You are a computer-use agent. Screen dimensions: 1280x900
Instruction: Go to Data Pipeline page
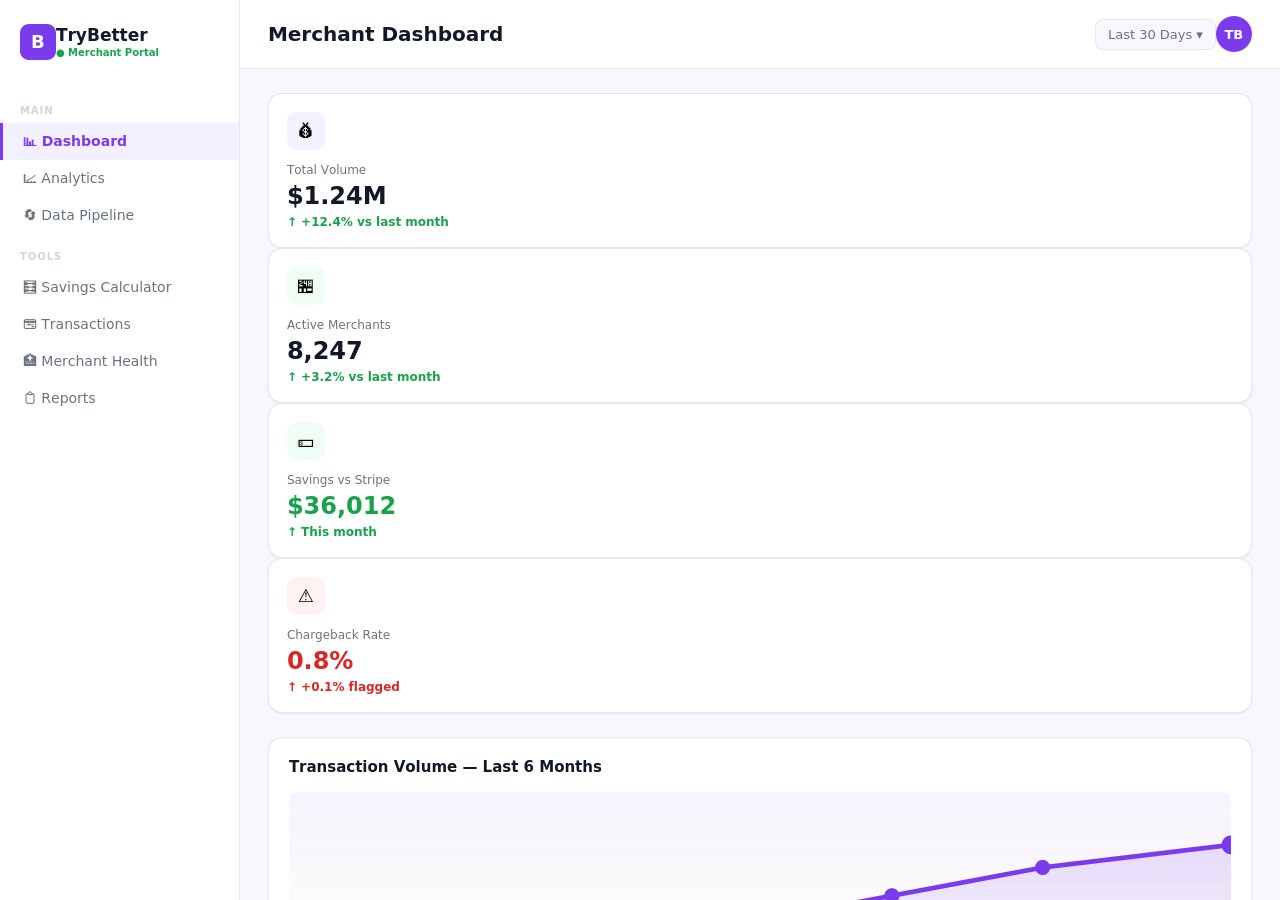pos(87,215)
